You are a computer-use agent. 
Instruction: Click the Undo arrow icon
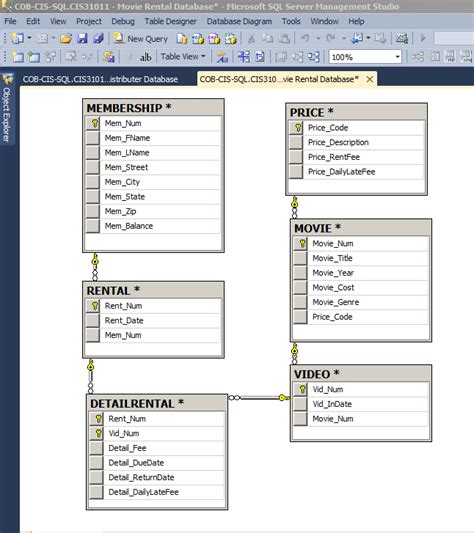(x=305, y=38)
